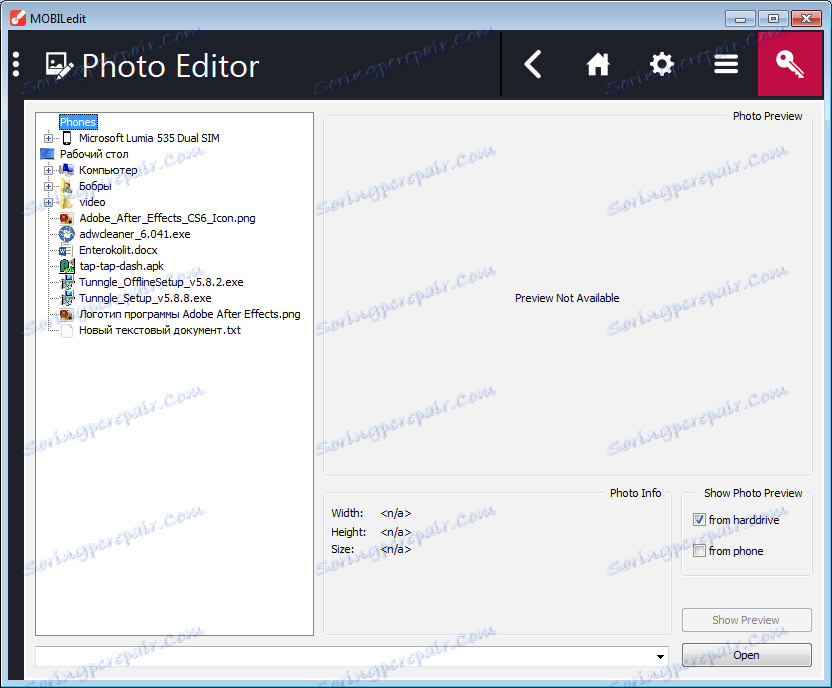
Task: Select file Tunngle_OfflineSetup_v5.8.2.exe
Action: [161, 282]
